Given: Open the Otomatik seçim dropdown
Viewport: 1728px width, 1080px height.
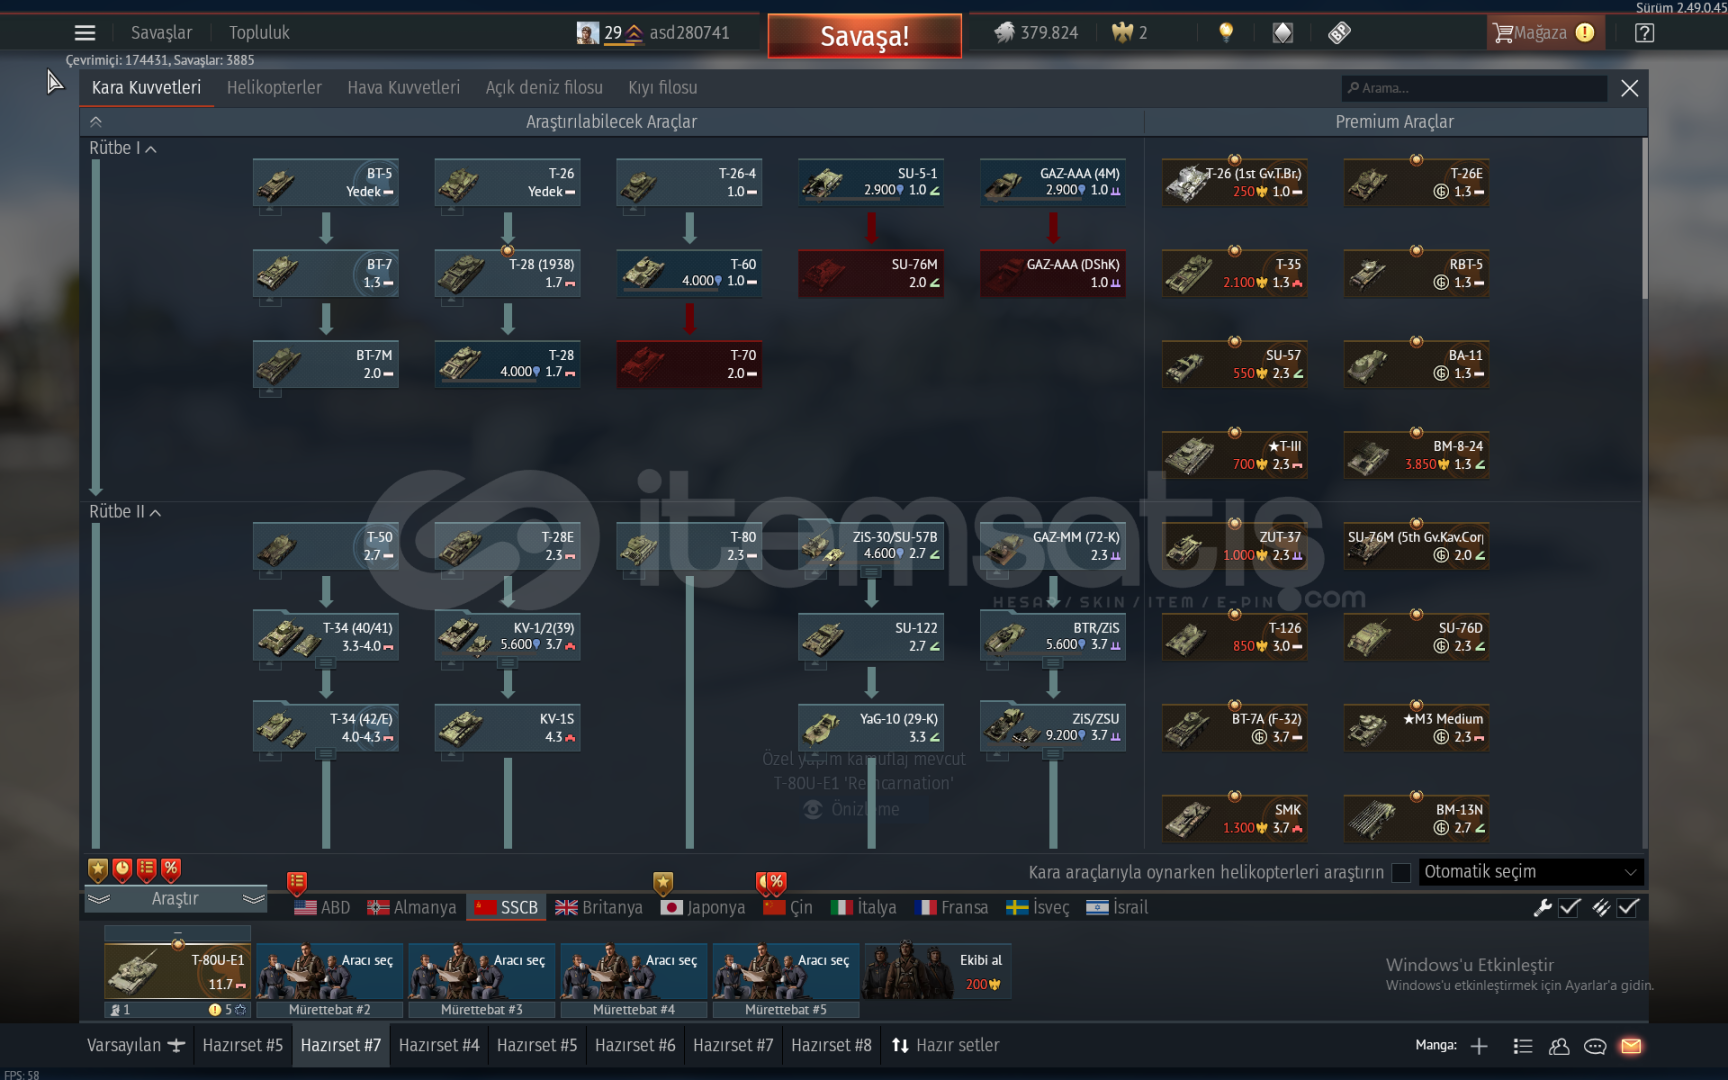Looking at the screenshot, I should (x=1530, y=872).
